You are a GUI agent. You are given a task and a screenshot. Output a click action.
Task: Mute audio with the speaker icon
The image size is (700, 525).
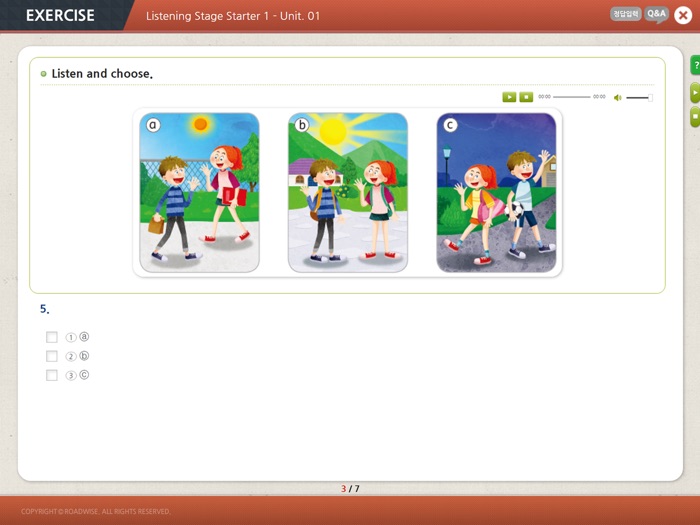click(617, 97)
